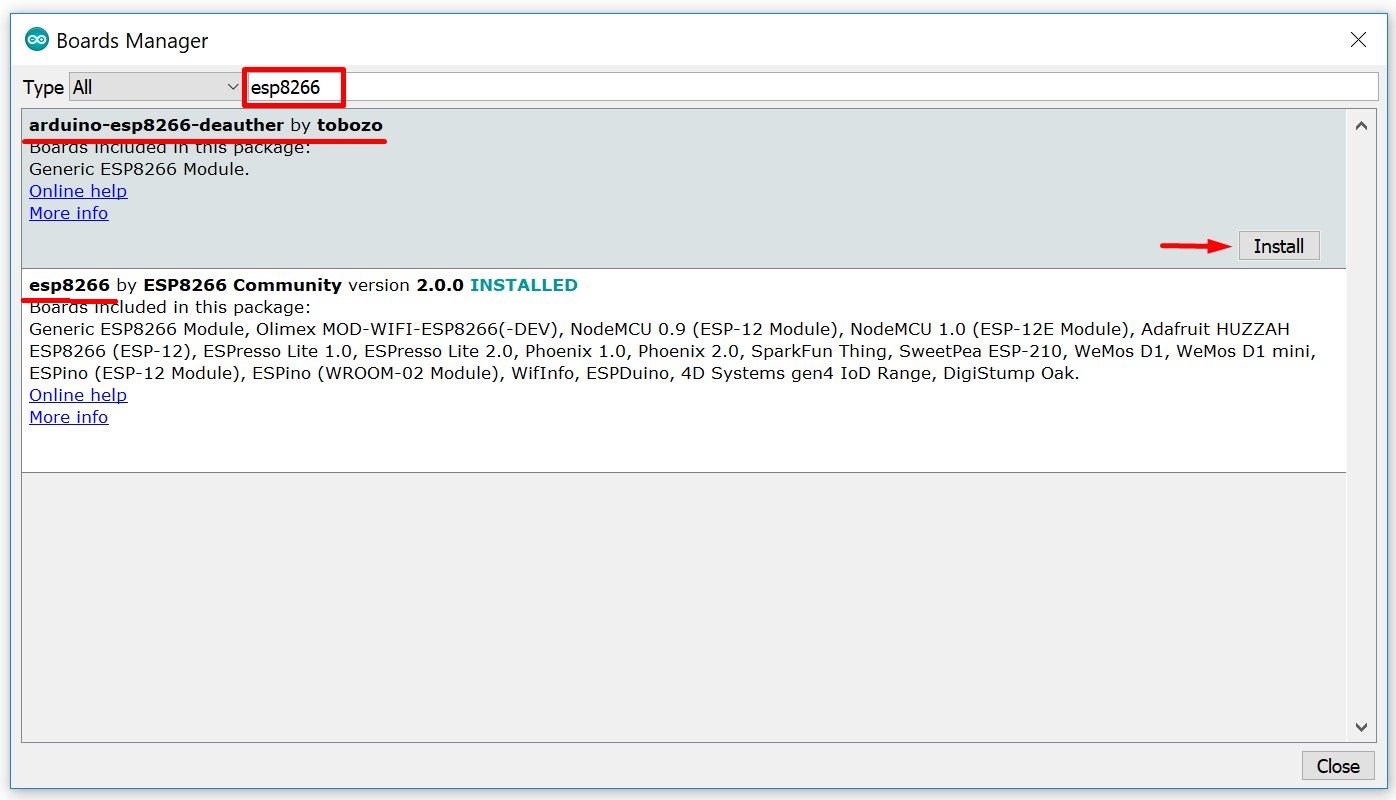Select the arduino-esp8266-deauther package entry title

tap(156, 126)
